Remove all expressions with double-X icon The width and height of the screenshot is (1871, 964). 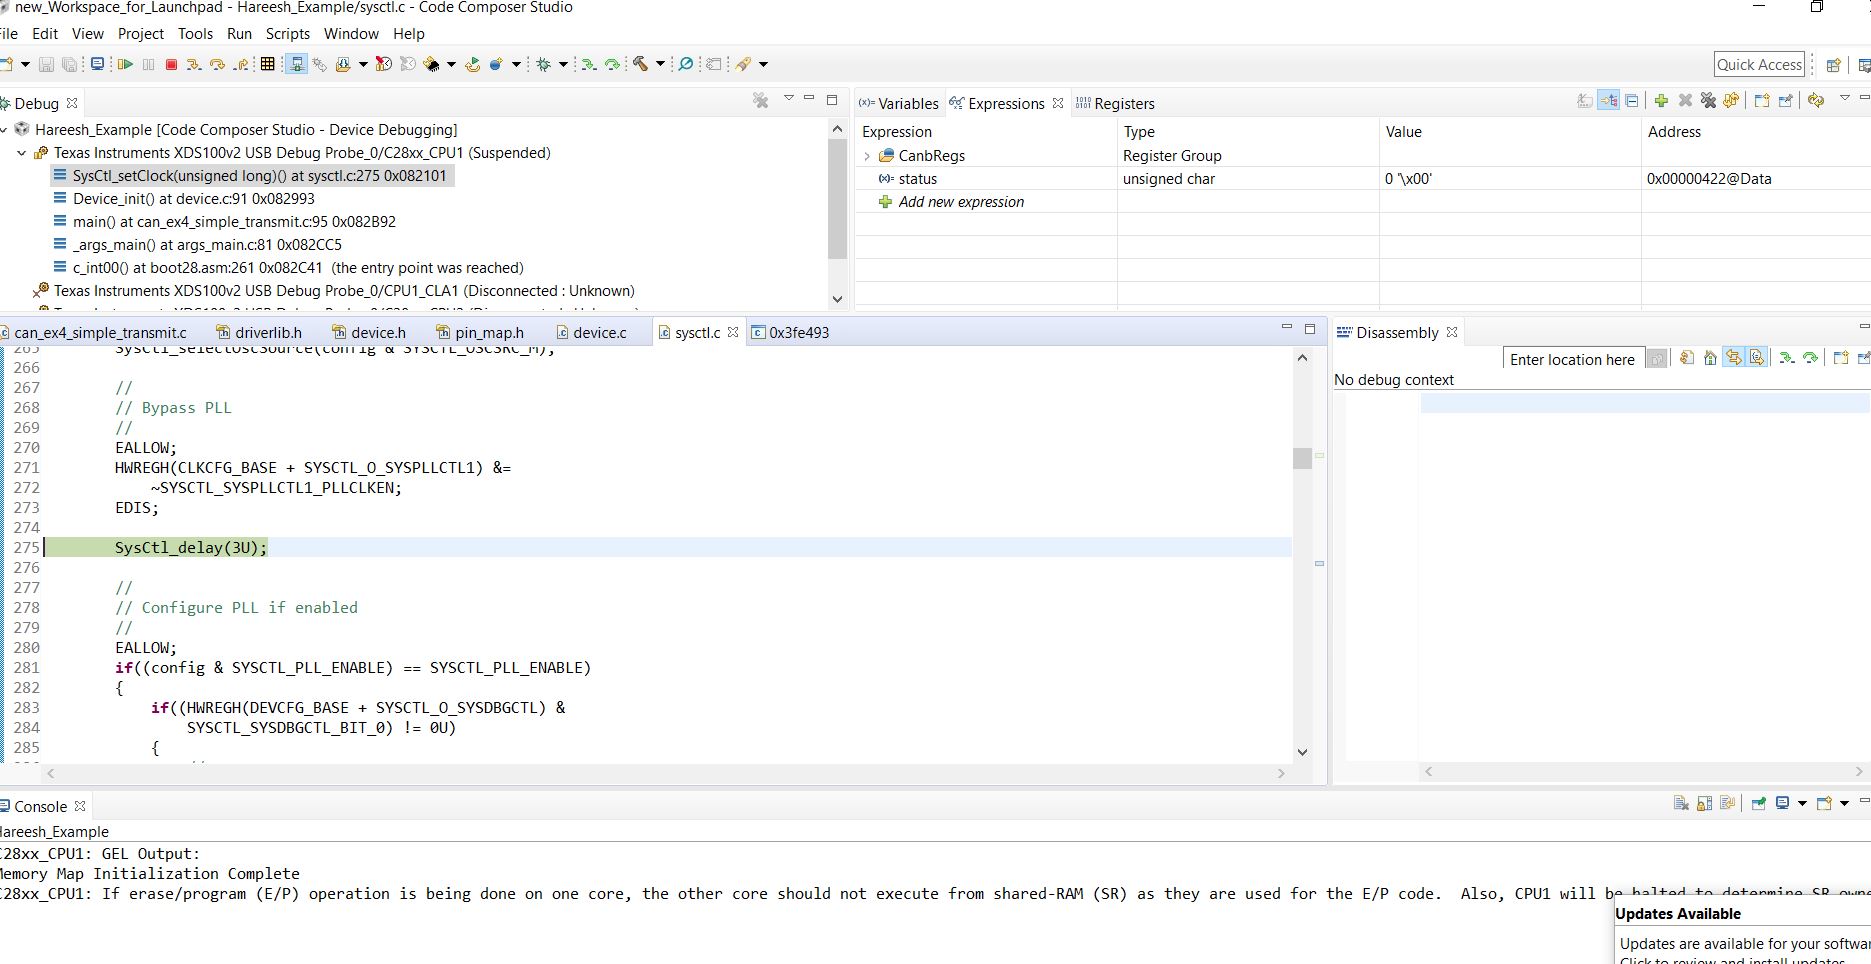[x=1708, y=101]
